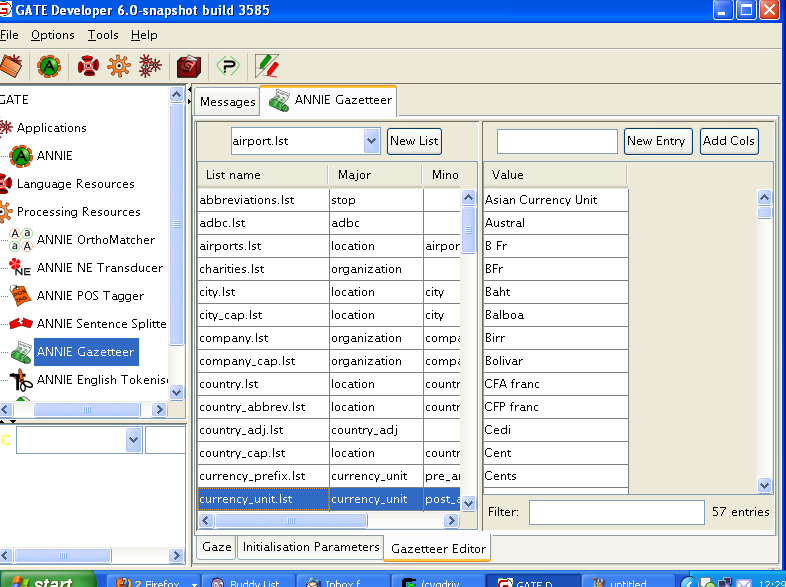Select the Baht value entry
The height and width of the screenshot is (587, 786).
555,292
